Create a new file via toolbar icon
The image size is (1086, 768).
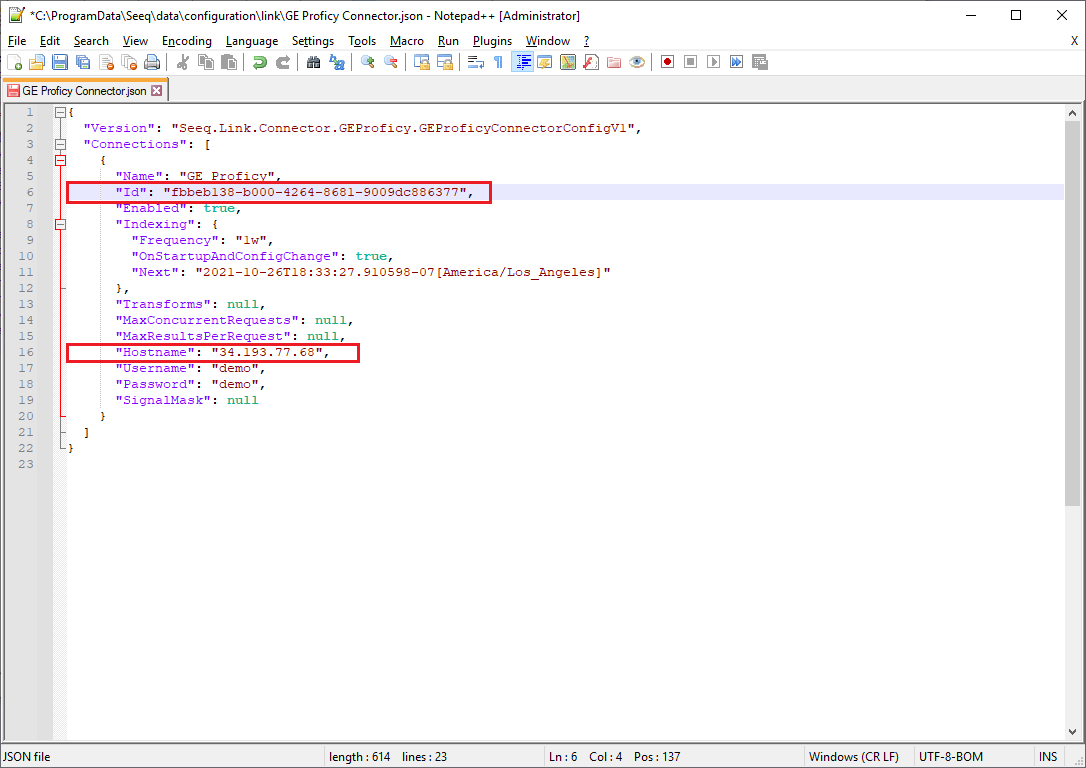pyautogui.click(x=15, y=62)
